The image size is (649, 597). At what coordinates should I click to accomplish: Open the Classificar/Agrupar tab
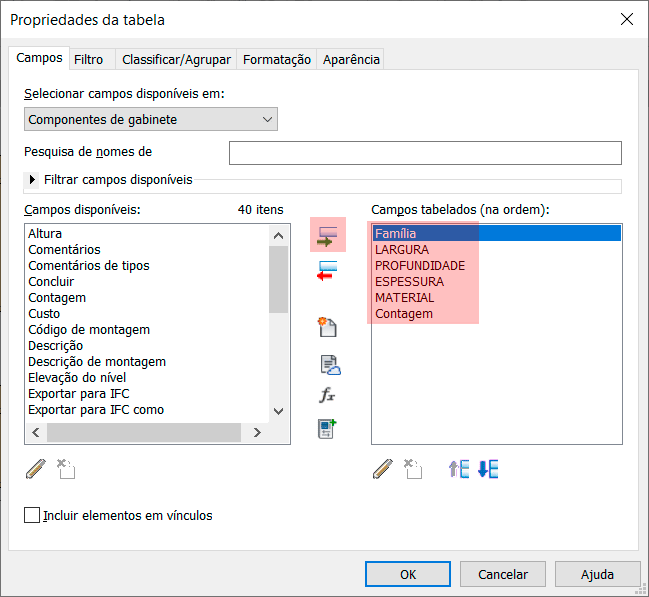[x=177, y=59]
